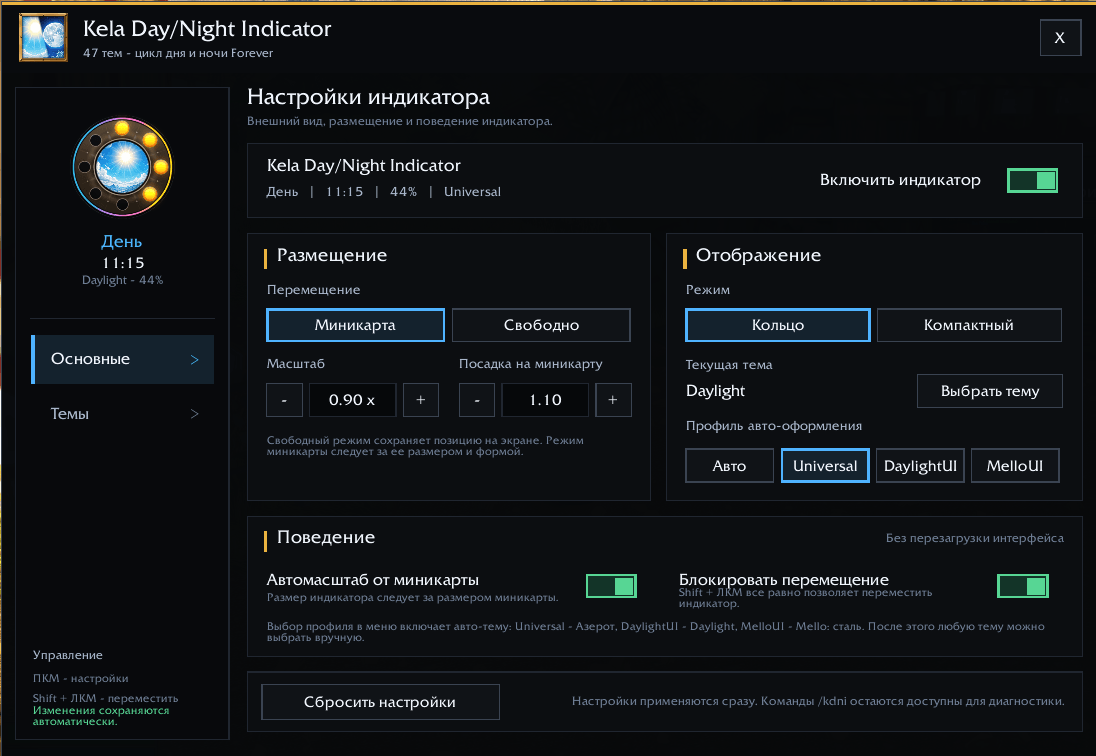The width and height of the screenshot is (1096, 756).
Task: Open the Темы settings section
Action: (x=122, y=414)
